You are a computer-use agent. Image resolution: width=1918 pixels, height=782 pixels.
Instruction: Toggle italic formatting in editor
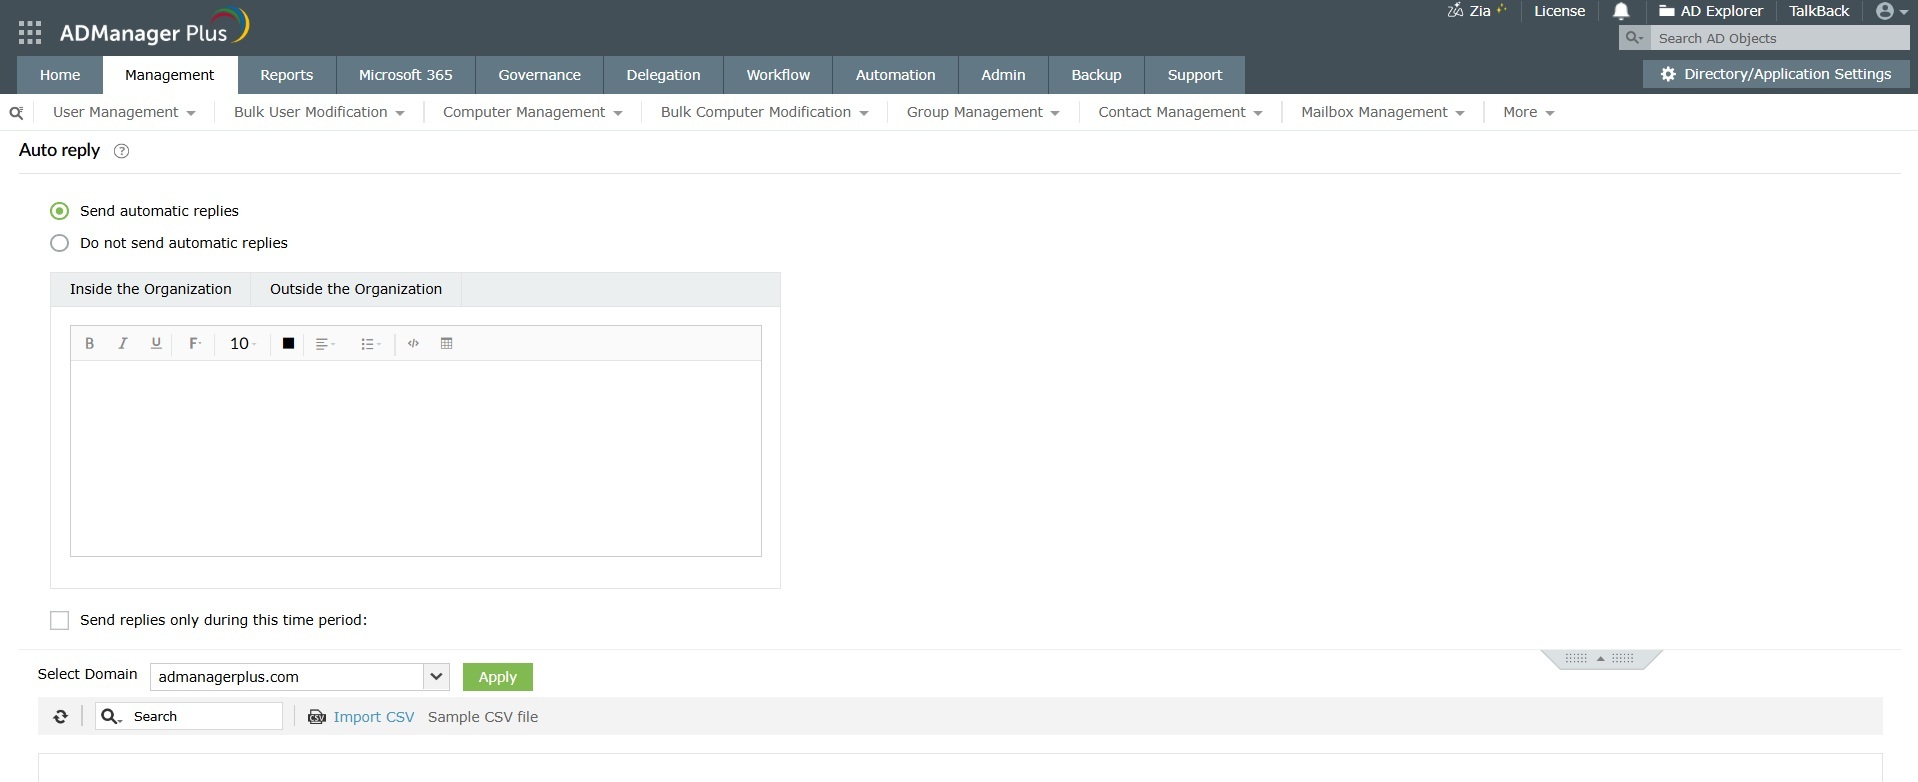tap(123, 343)
